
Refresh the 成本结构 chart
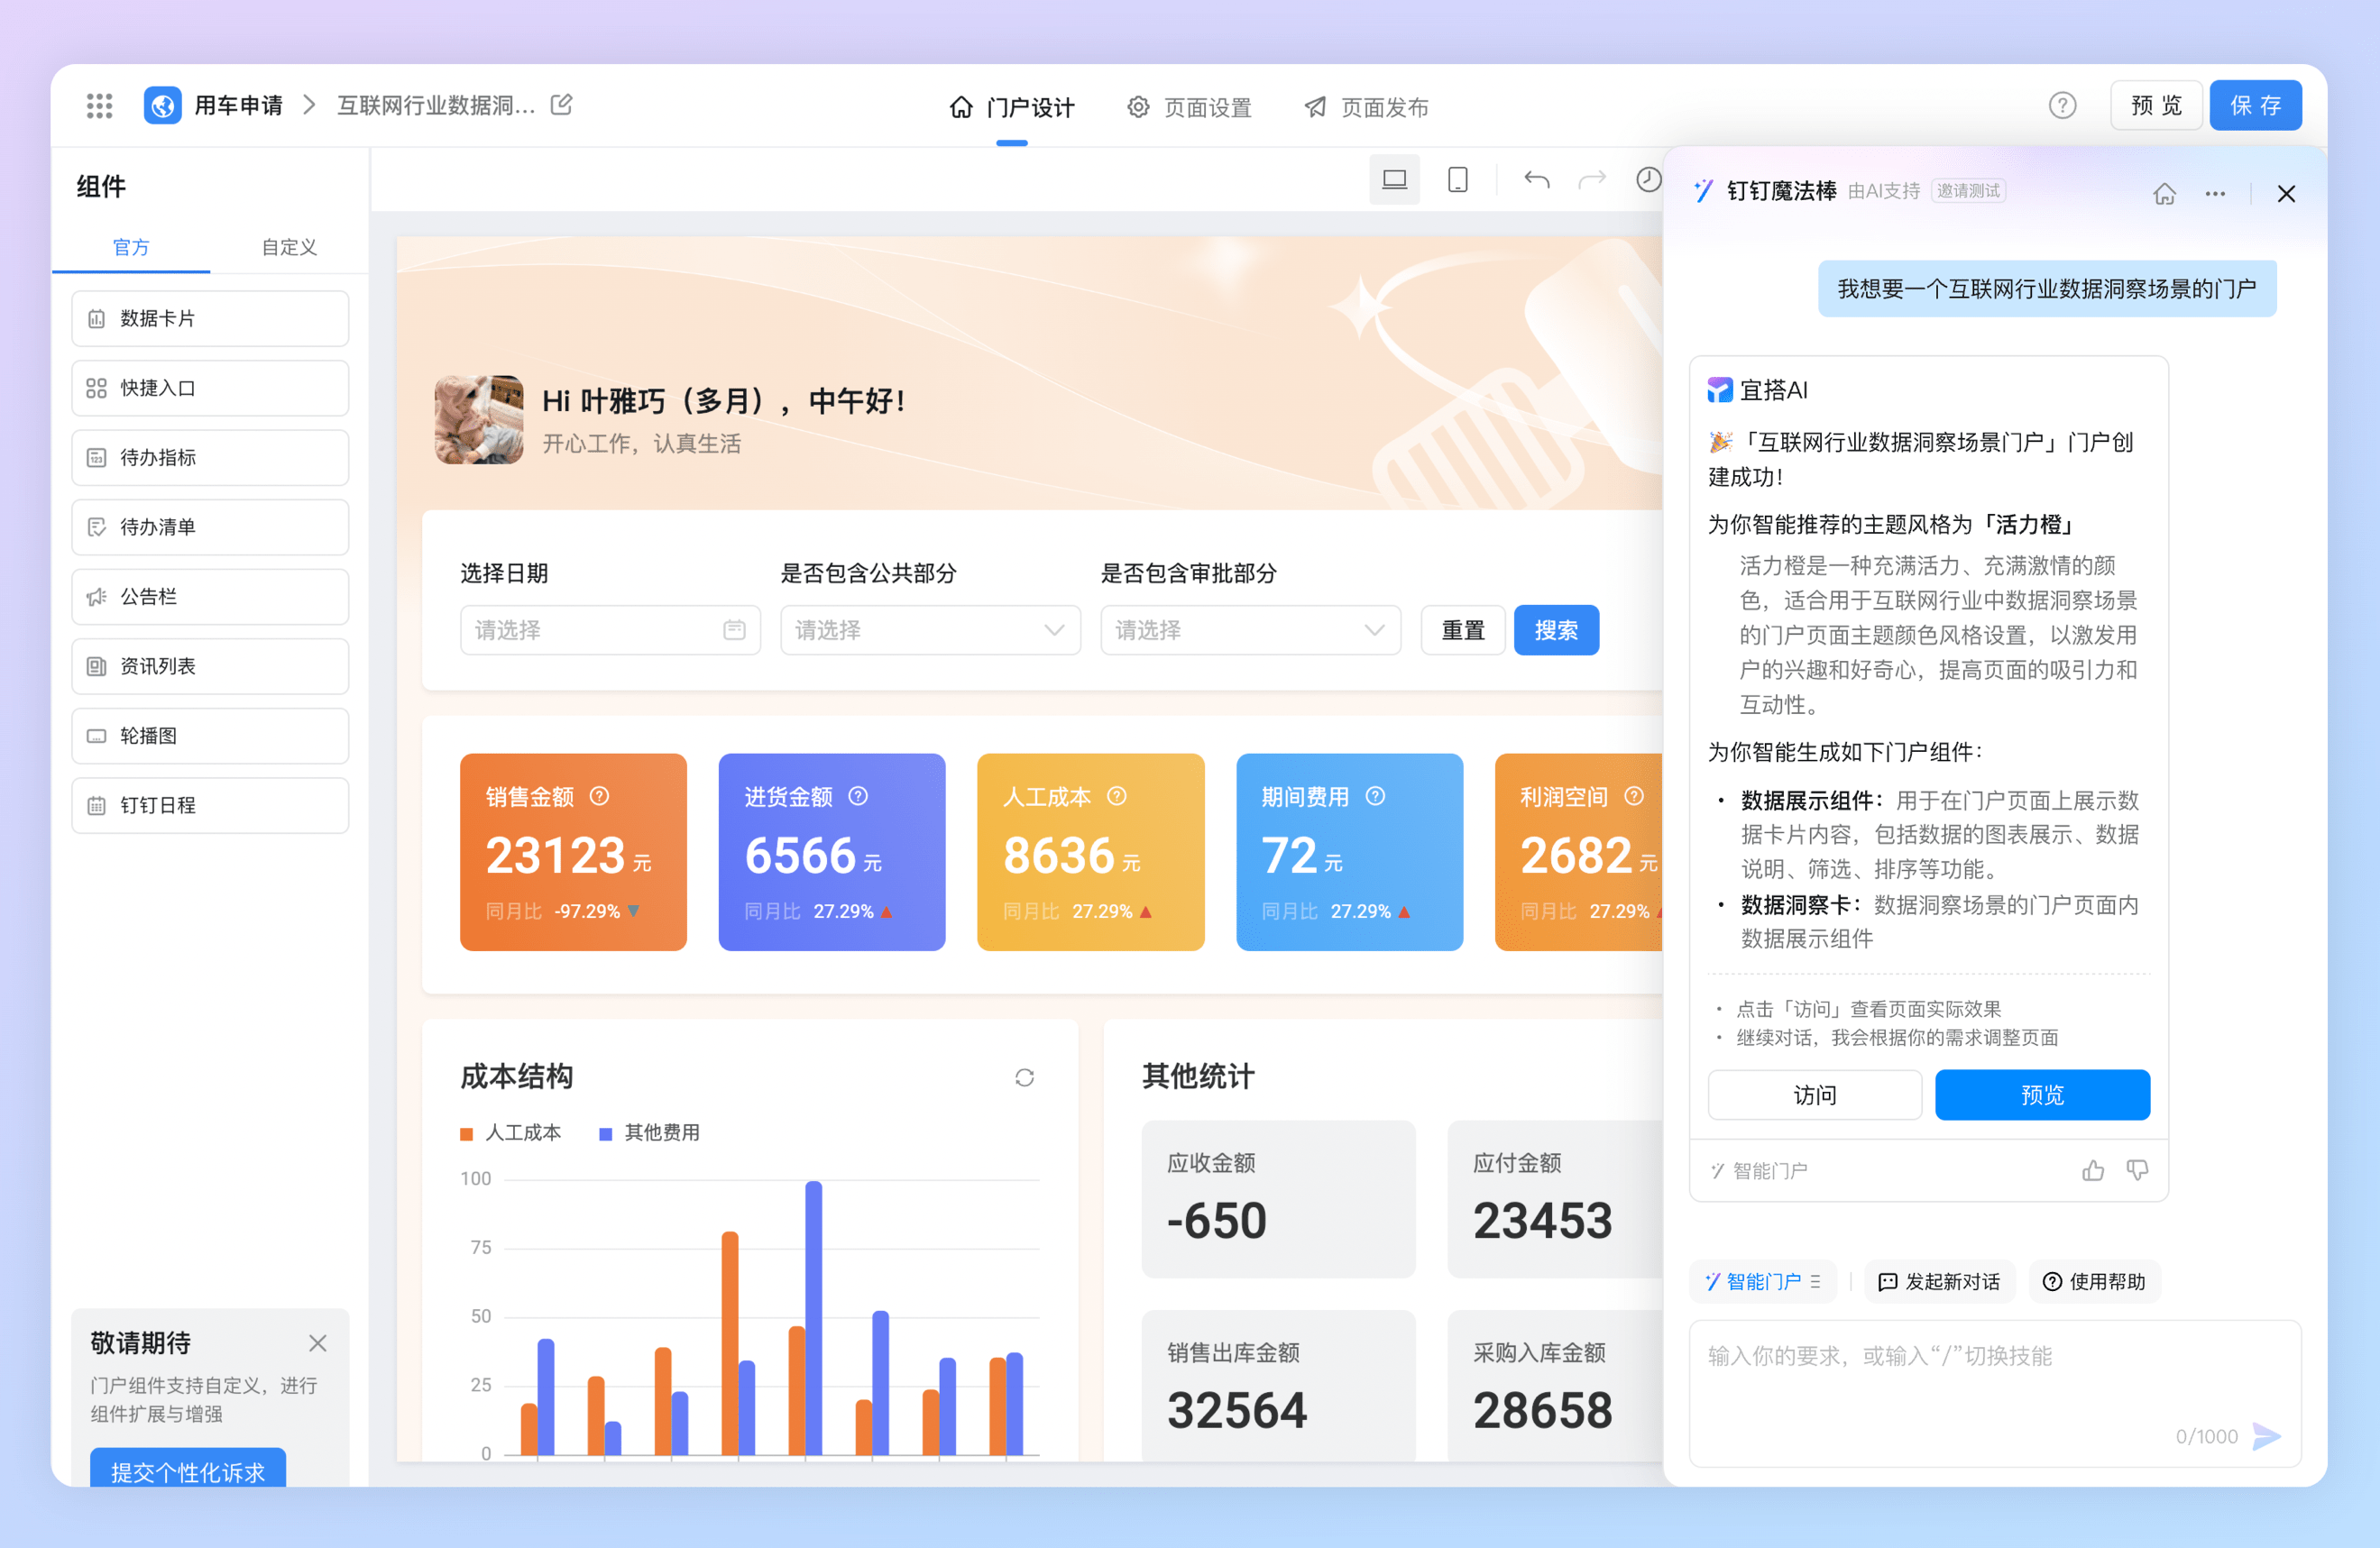pos(1024,1077)
